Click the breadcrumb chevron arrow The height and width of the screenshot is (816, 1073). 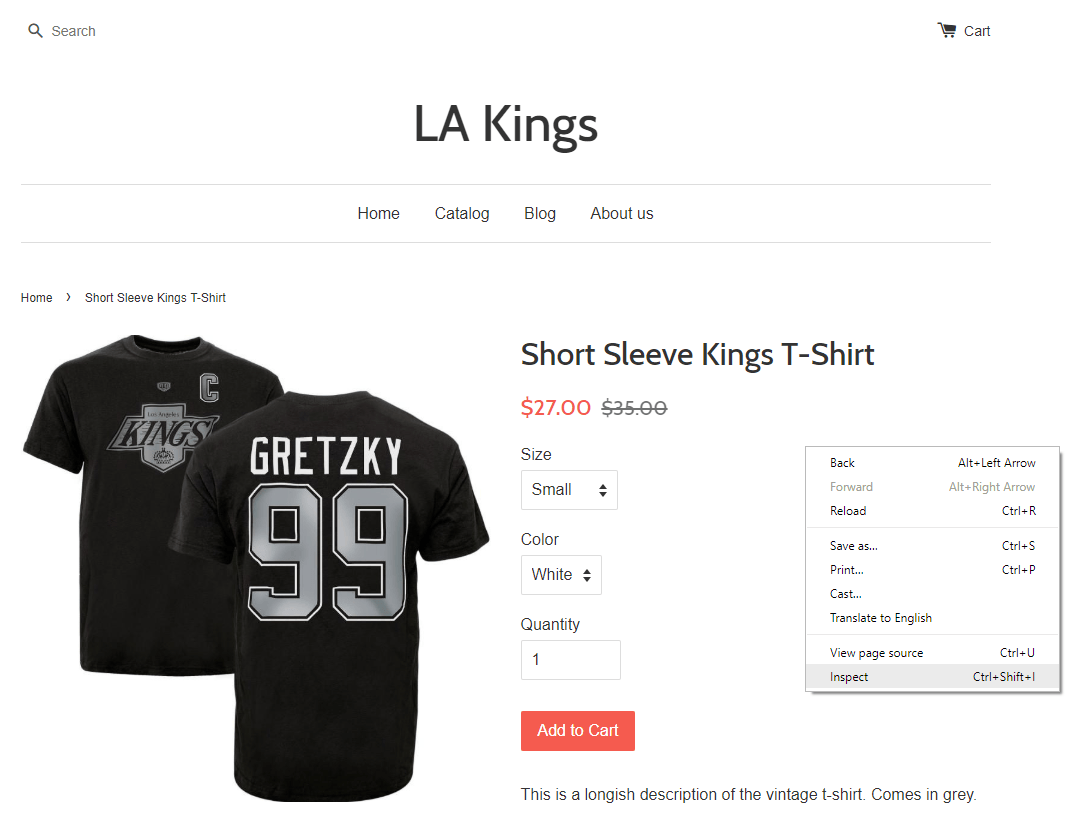67,297
